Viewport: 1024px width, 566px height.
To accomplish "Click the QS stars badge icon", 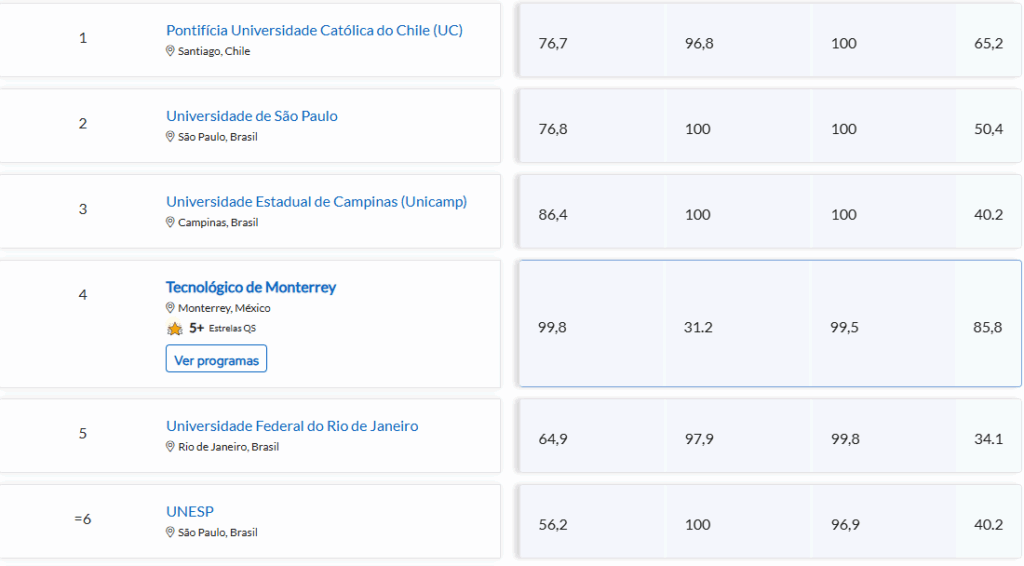I will tap(175, 328).
